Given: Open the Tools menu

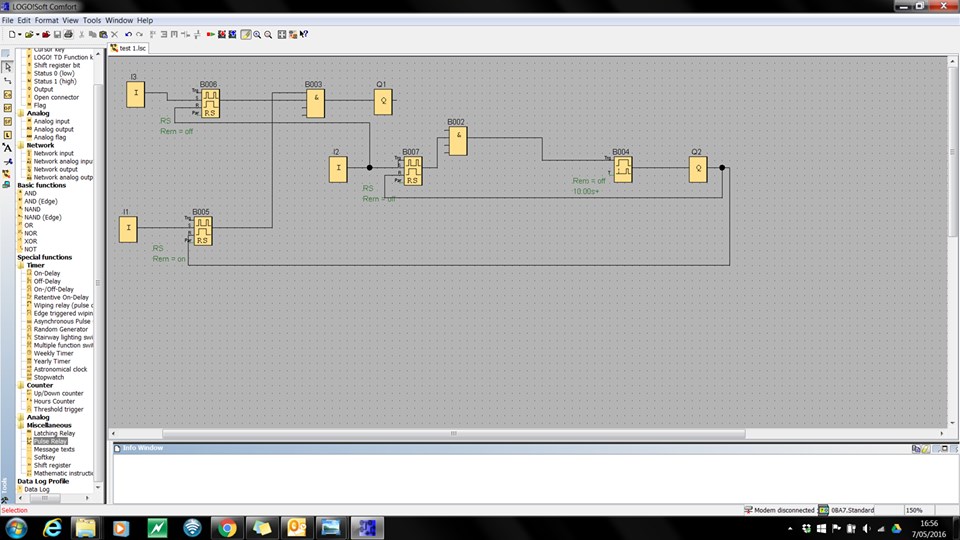Looking at the screenshot, I should point(92,20).
